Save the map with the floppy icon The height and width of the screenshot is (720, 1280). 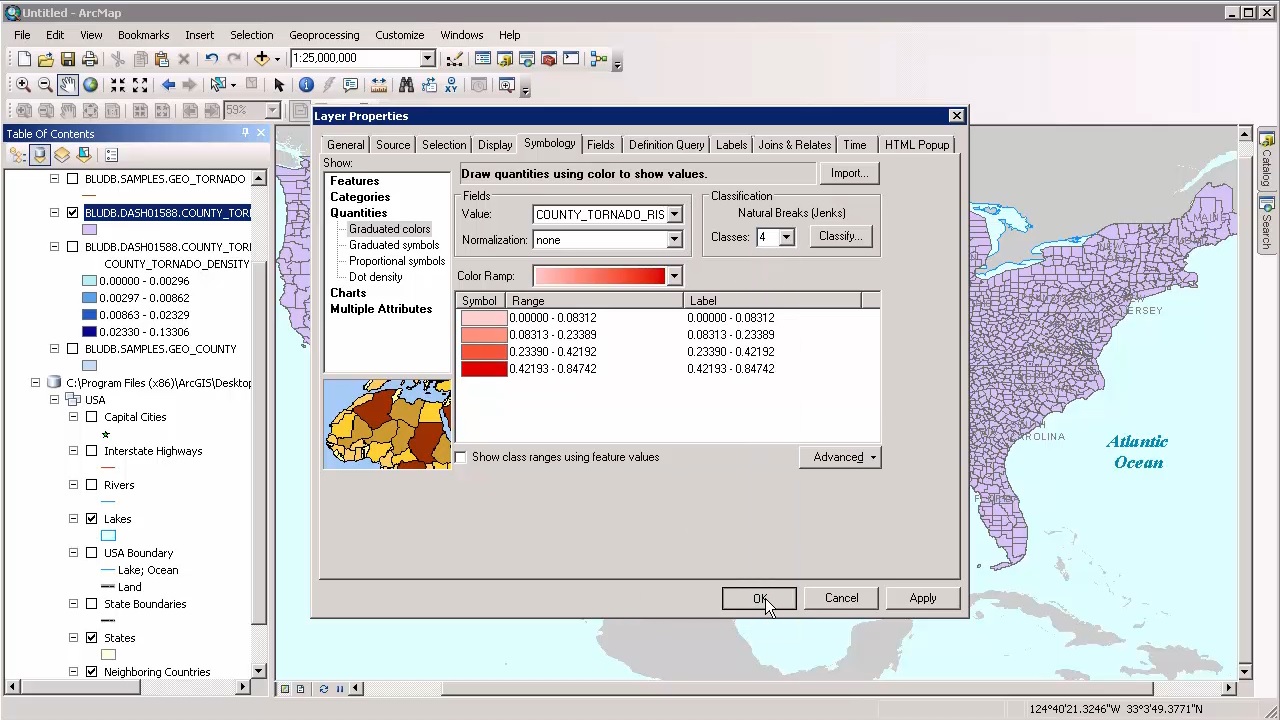point(68,59)
